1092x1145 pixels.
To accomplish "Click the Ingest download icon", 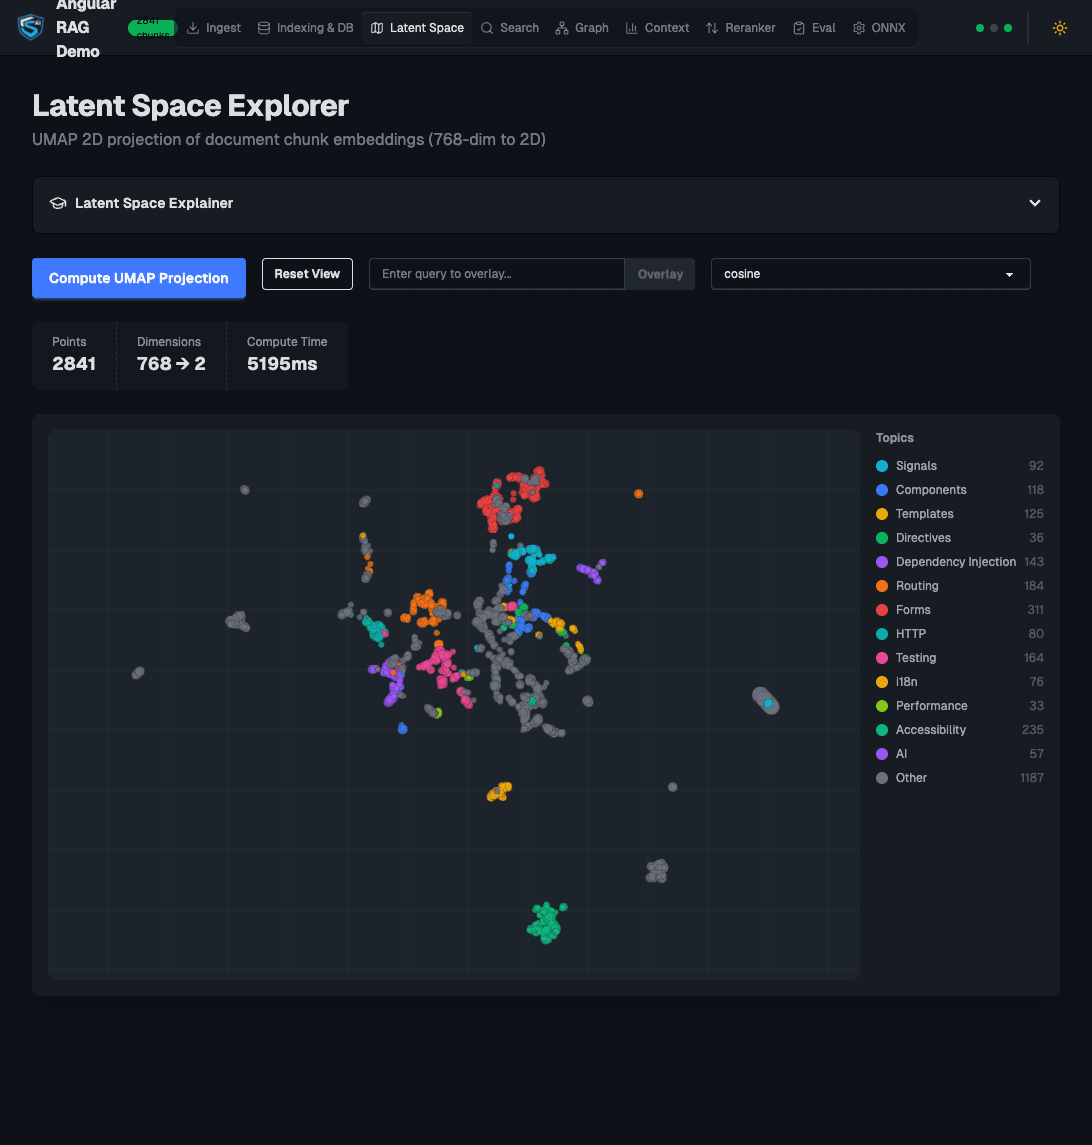I will click(193, 28).
